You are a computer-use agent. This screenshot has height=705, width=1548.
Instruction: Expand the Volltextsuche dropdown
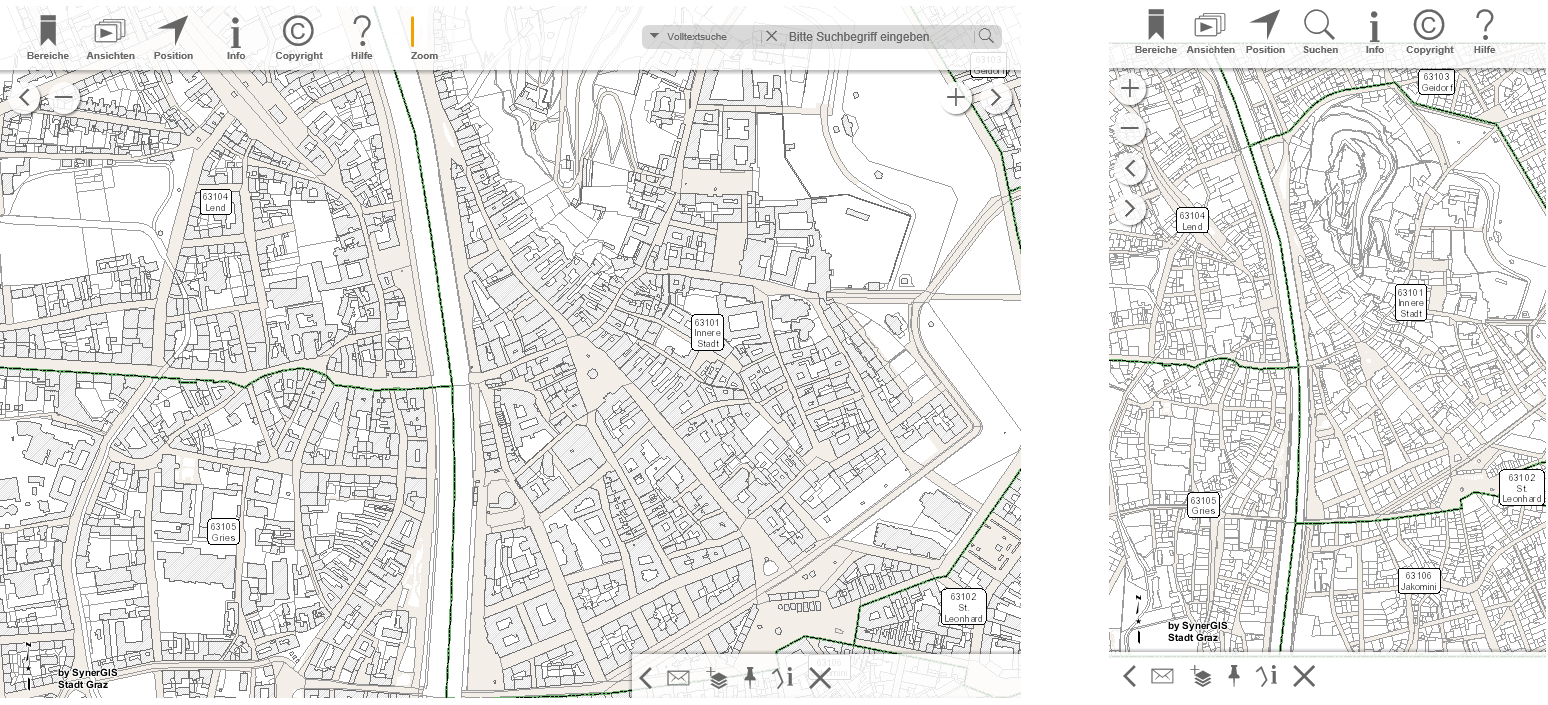tap(654, 36)
